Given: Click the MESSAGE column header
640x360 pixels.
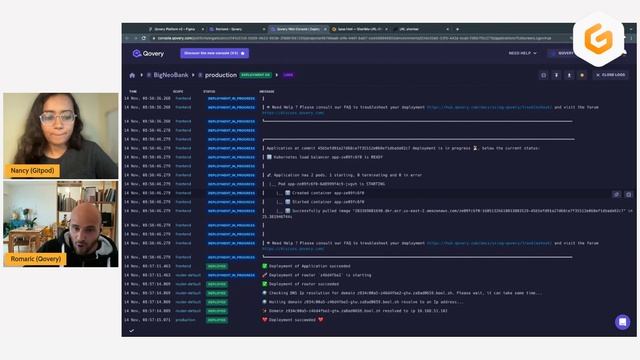Looking at the screenshot, I should point(267,91).
